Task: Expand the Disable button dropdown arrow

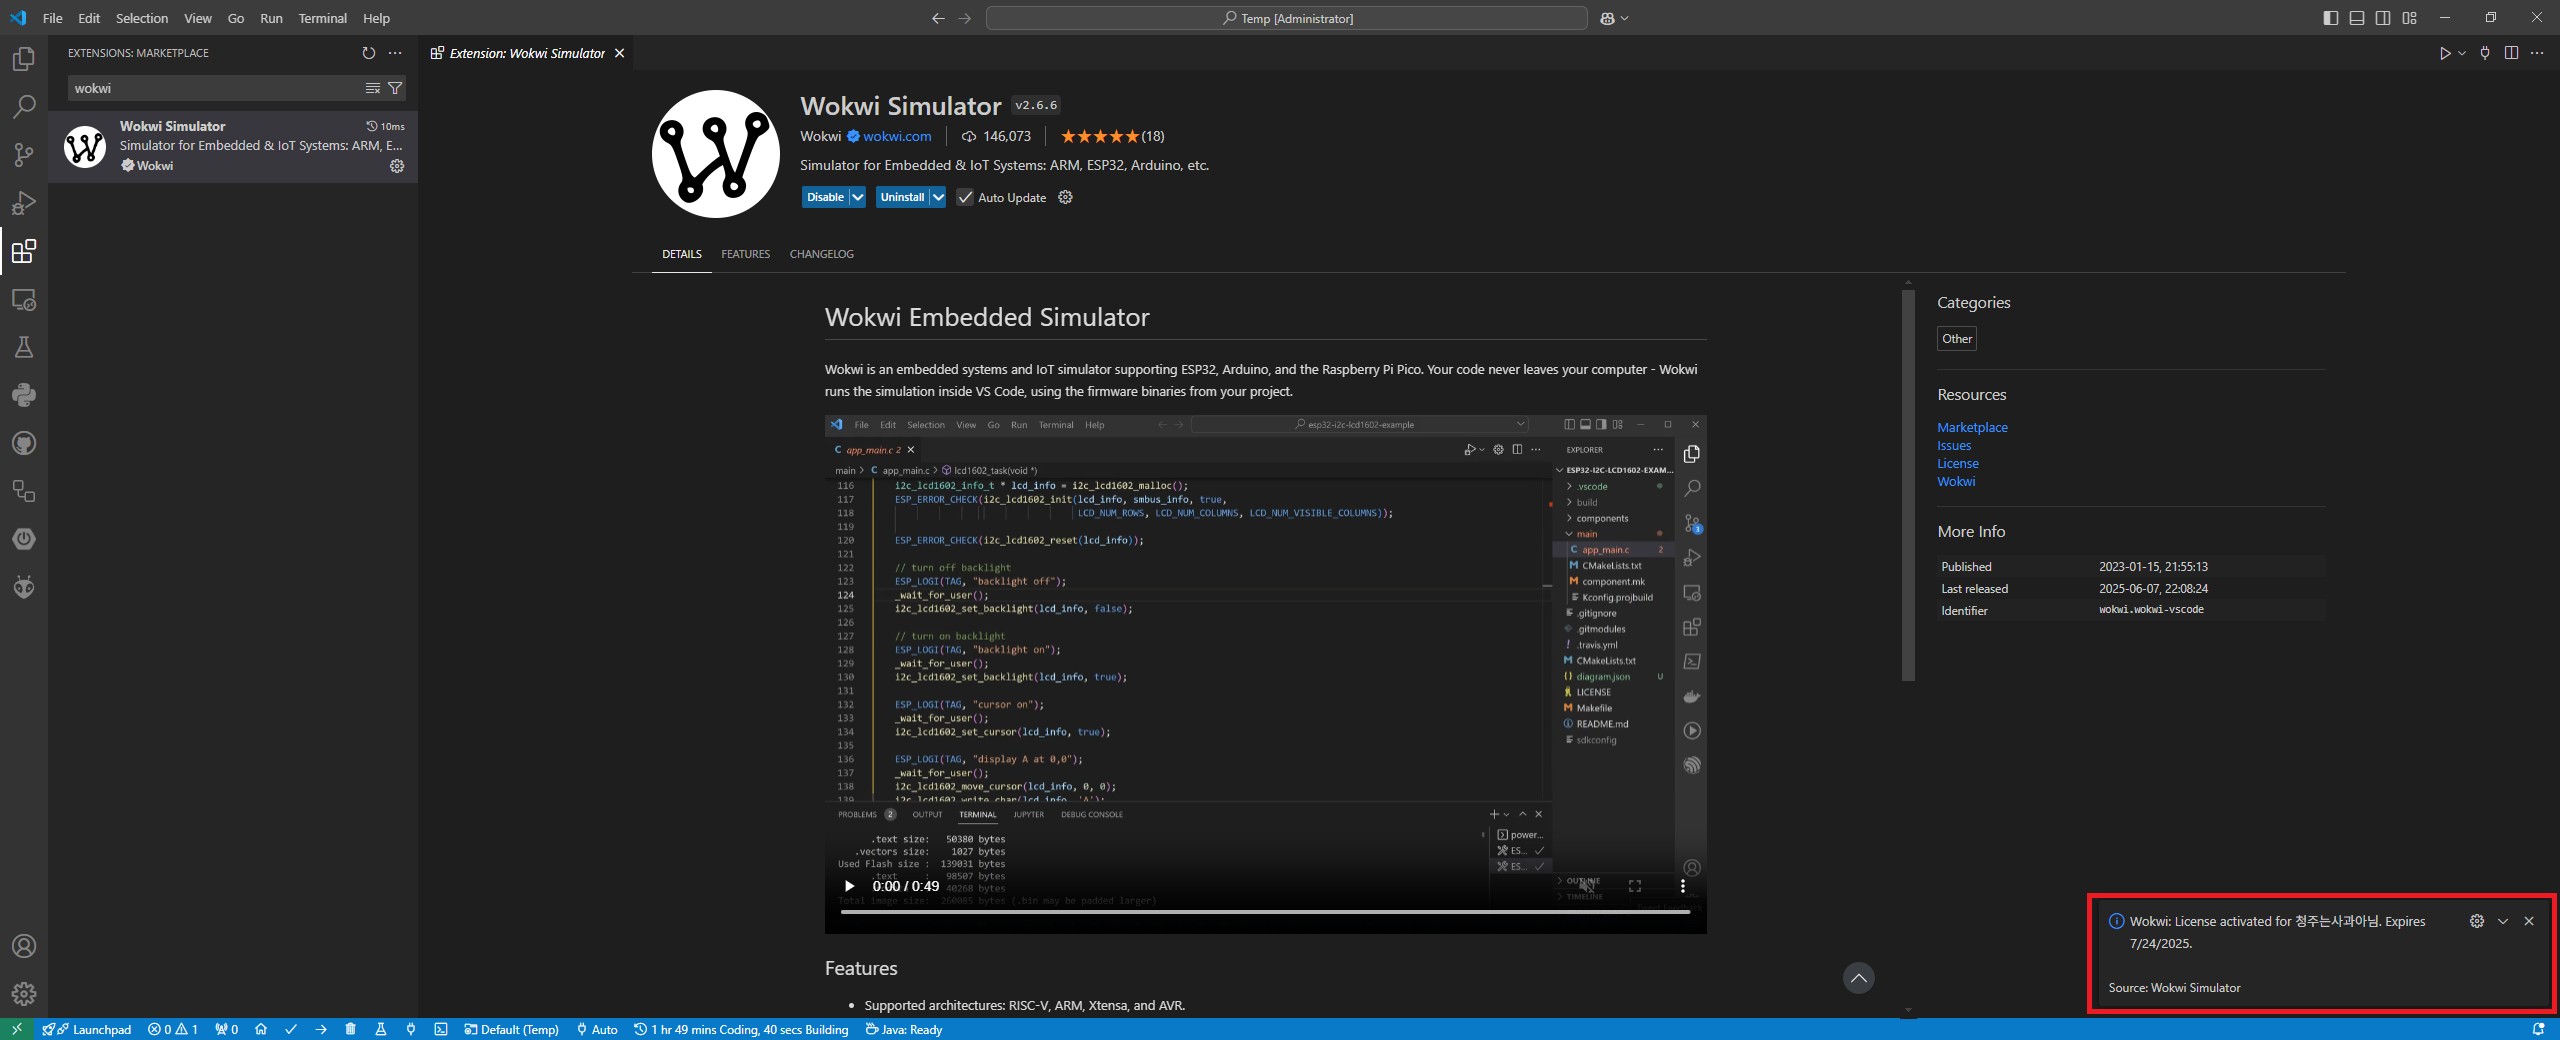Action: [858, 197]
